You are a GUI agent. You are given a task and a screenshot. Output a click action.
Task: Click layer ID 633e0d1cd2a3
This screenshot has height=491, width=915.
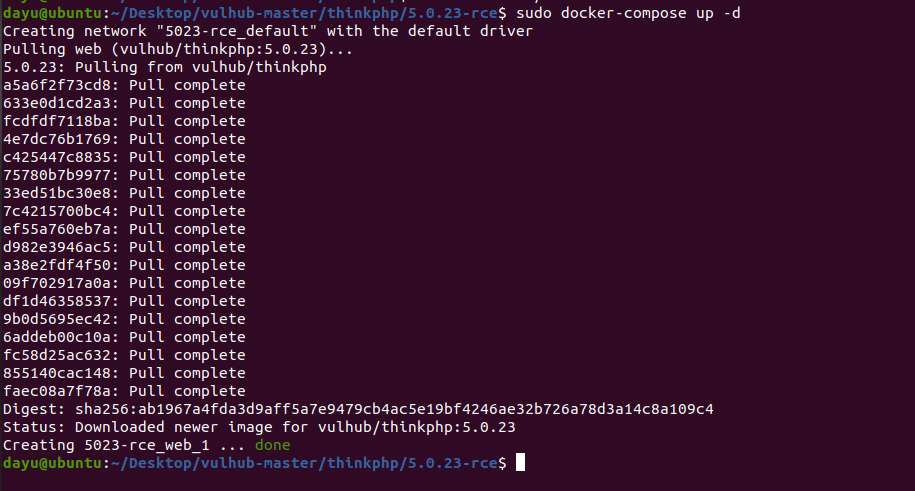coord(57,103)
